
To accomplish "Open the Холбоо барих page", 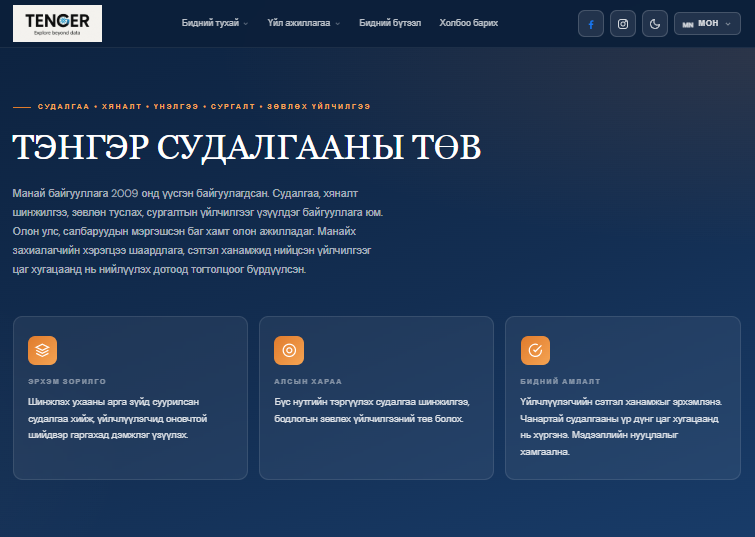I will point(469,23).
